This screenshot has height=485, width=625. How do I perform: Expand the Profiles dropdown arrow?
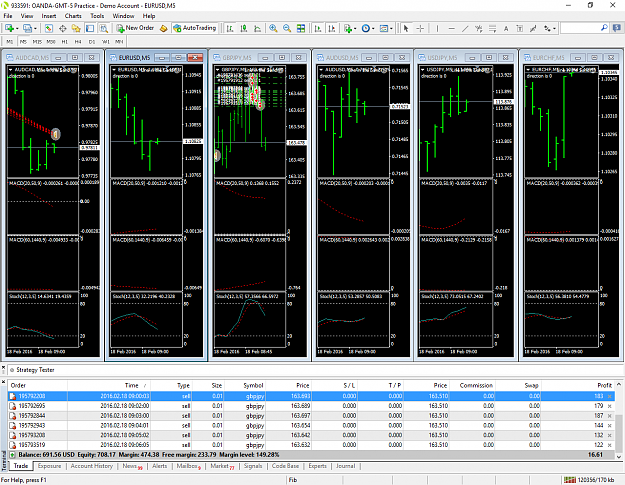pos(35,28)
